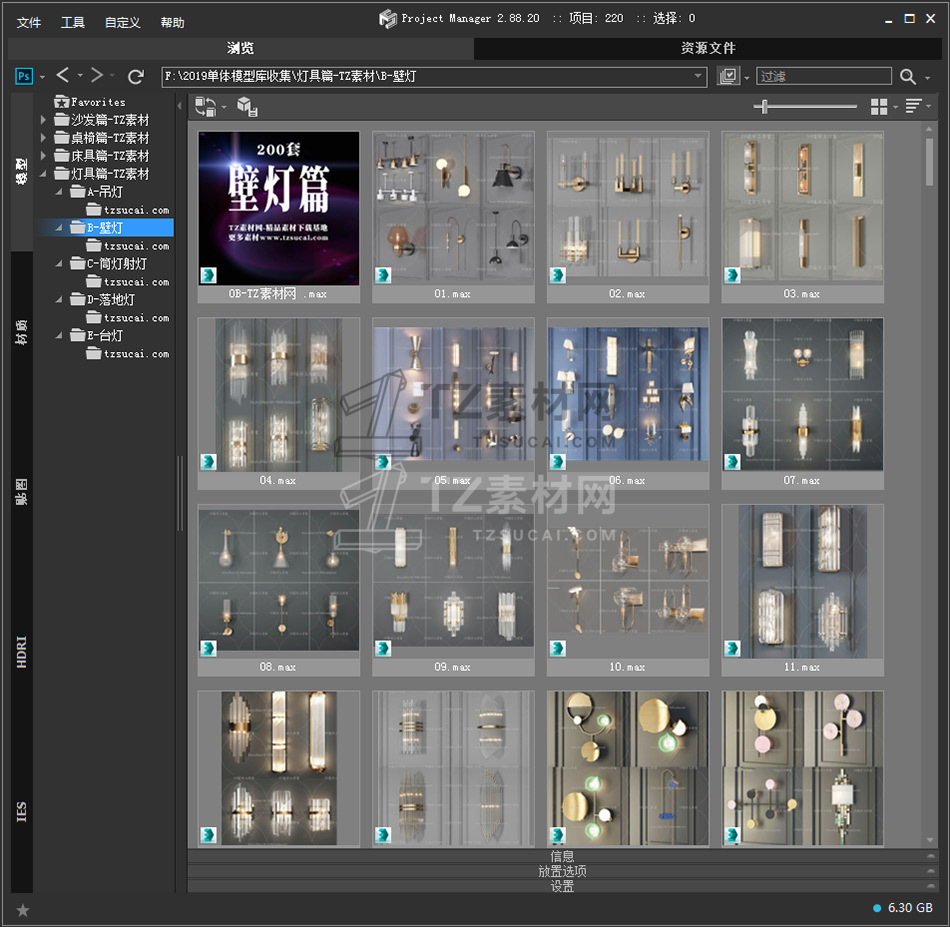Switch to the 资源文件 tab
Viewport: 950px width, 927px height.
click(x=708, y=48)
